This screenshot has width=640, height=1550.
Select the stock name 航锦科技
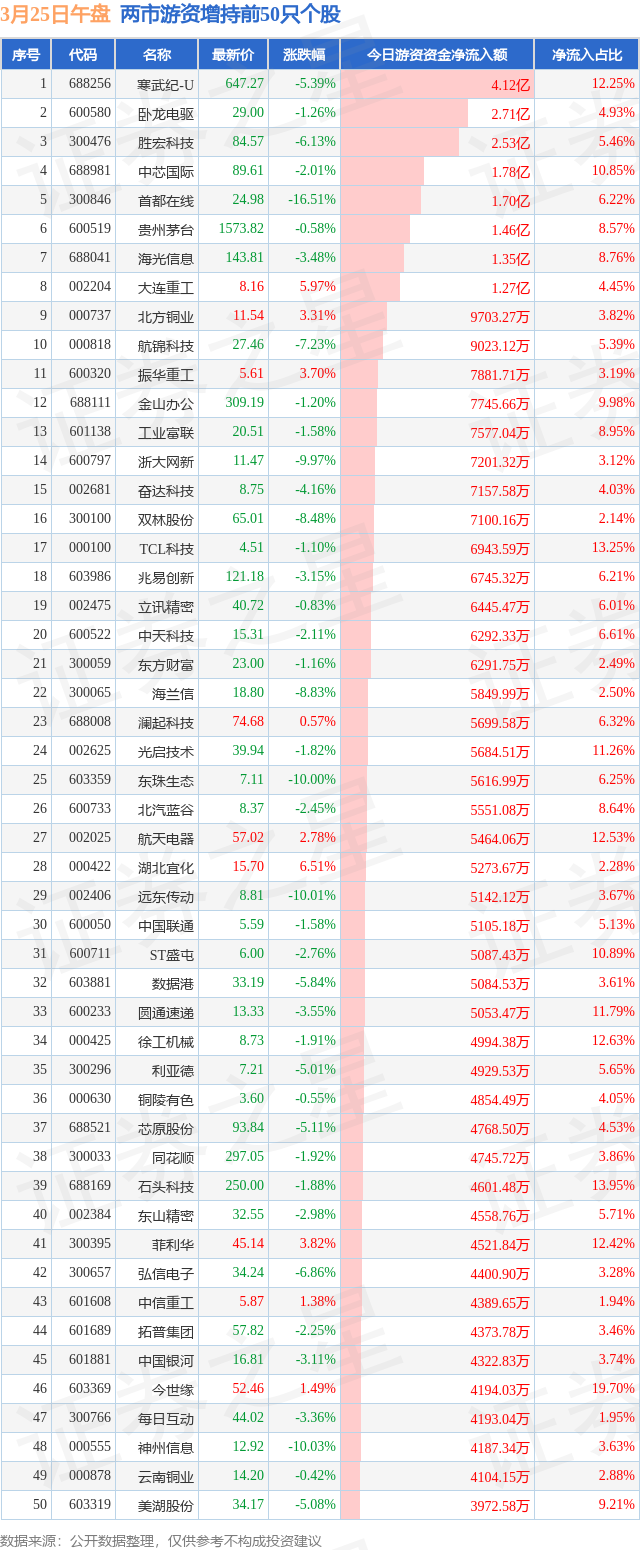[166, 345]
